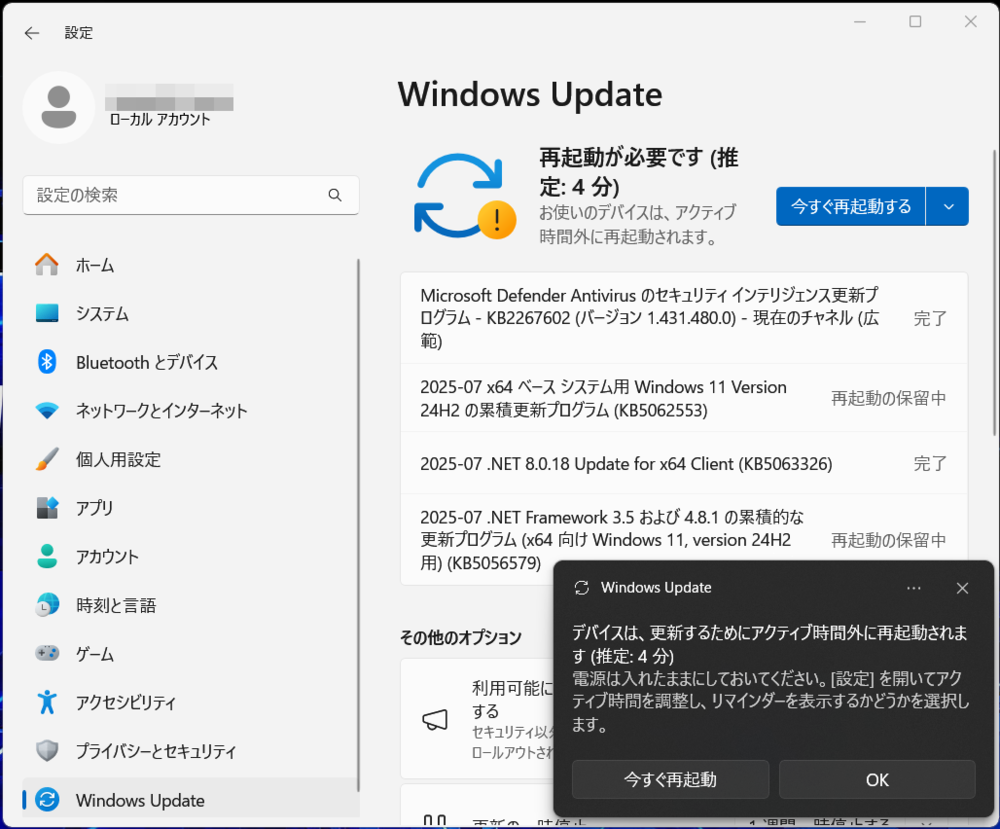Click the sync icon in notification header

coord(582,588)
